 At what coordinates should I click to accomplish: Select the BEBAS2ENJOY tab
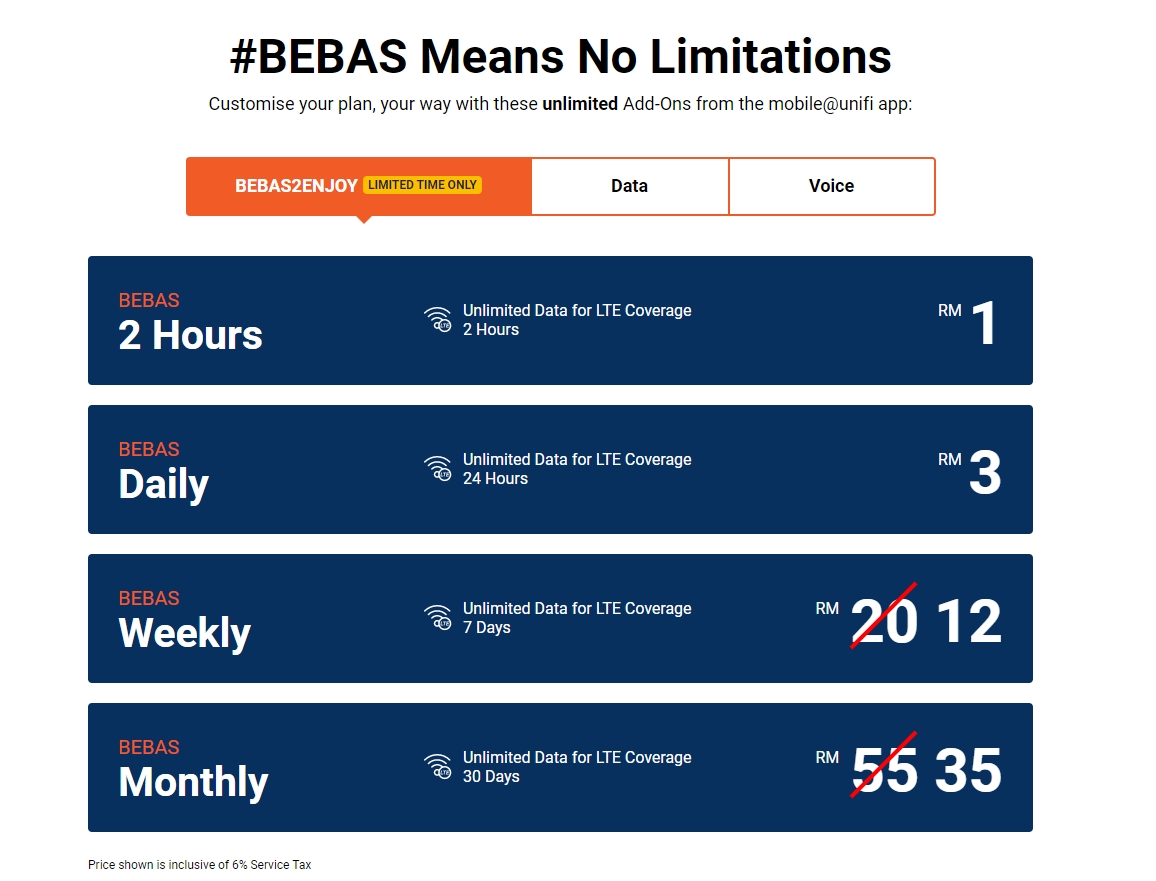tap(296, 186)
